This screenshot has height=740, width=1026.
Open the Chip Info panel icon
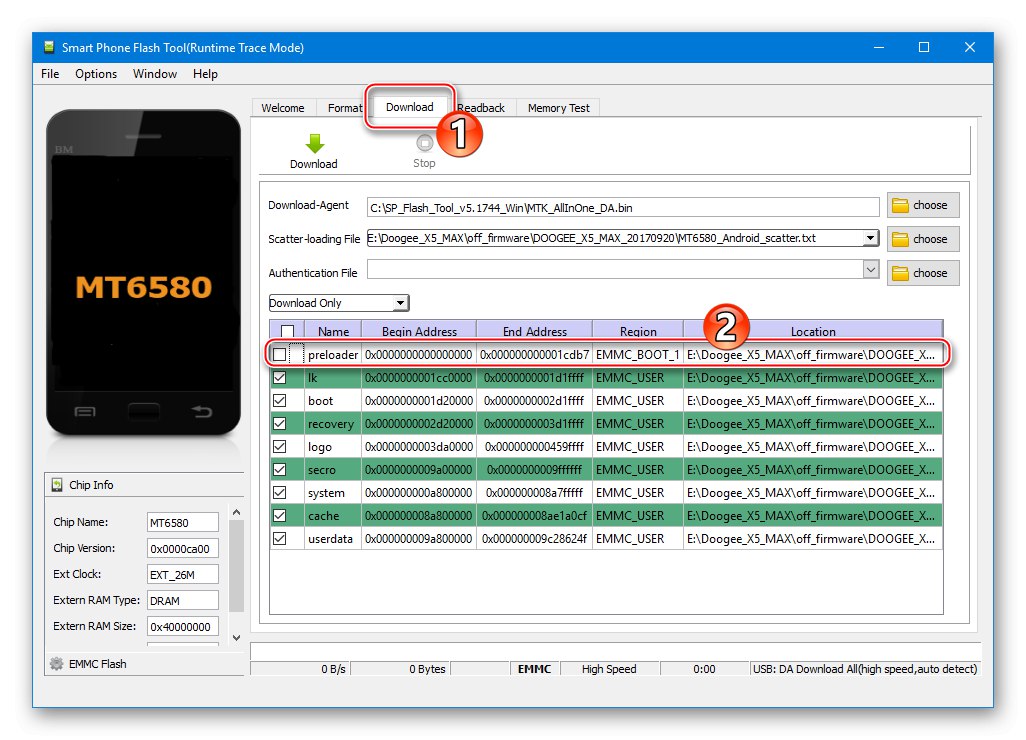point(56,485)
